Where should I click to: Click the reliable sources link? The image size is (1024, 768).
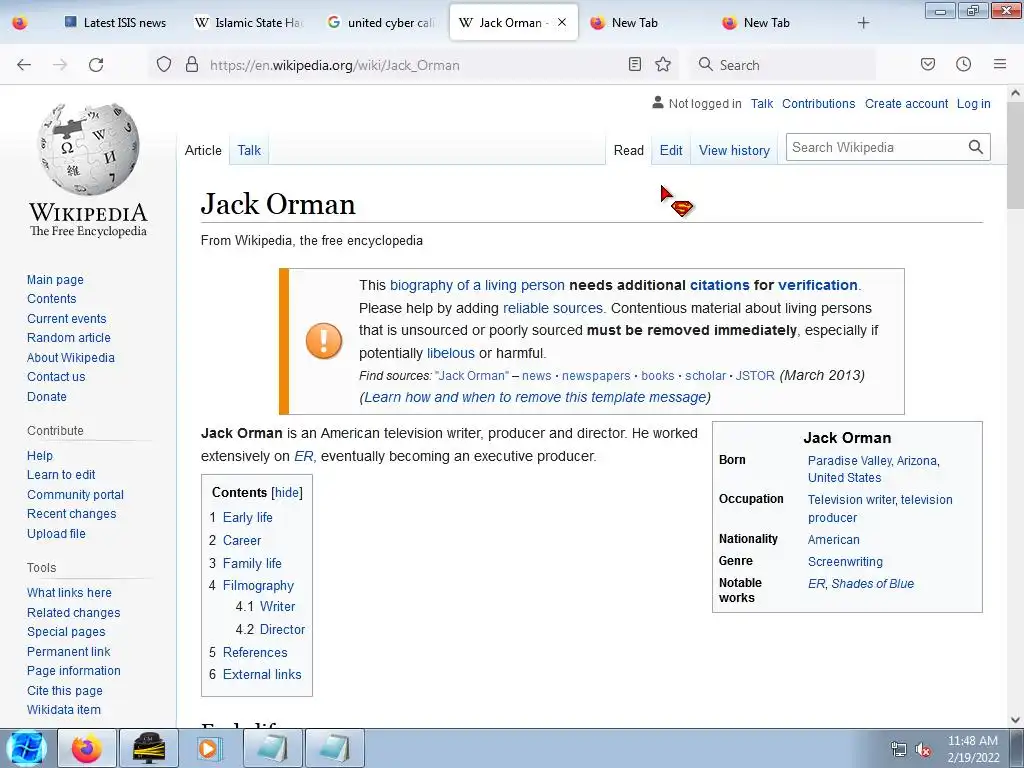(553, 308)
